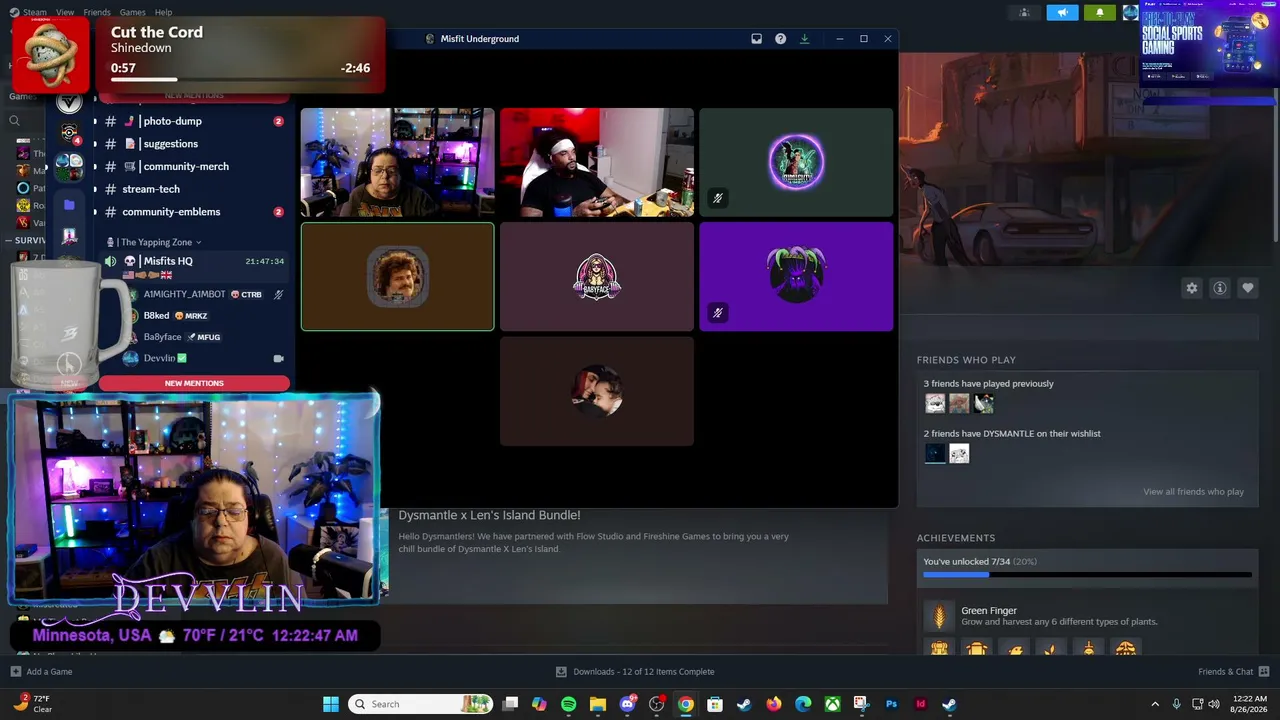
Task: Click the Windows taskbar search box
Action: [x=421, y=704]
